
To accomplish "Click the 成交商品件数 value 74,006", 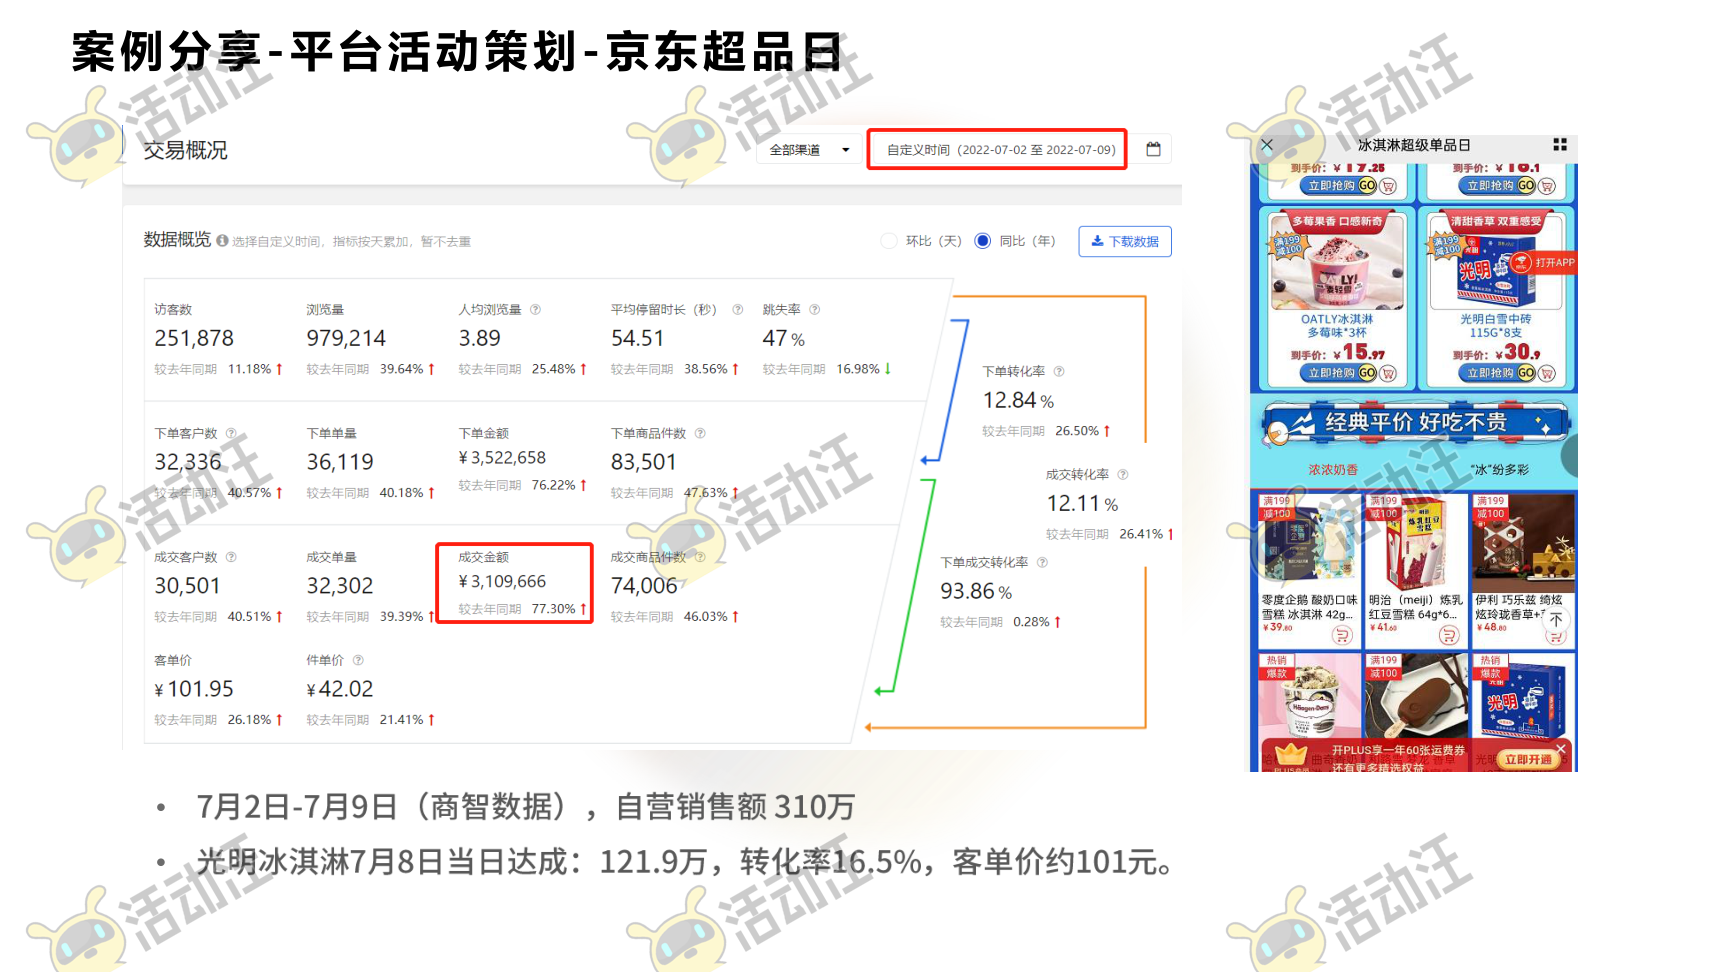I will click(644, 586).
